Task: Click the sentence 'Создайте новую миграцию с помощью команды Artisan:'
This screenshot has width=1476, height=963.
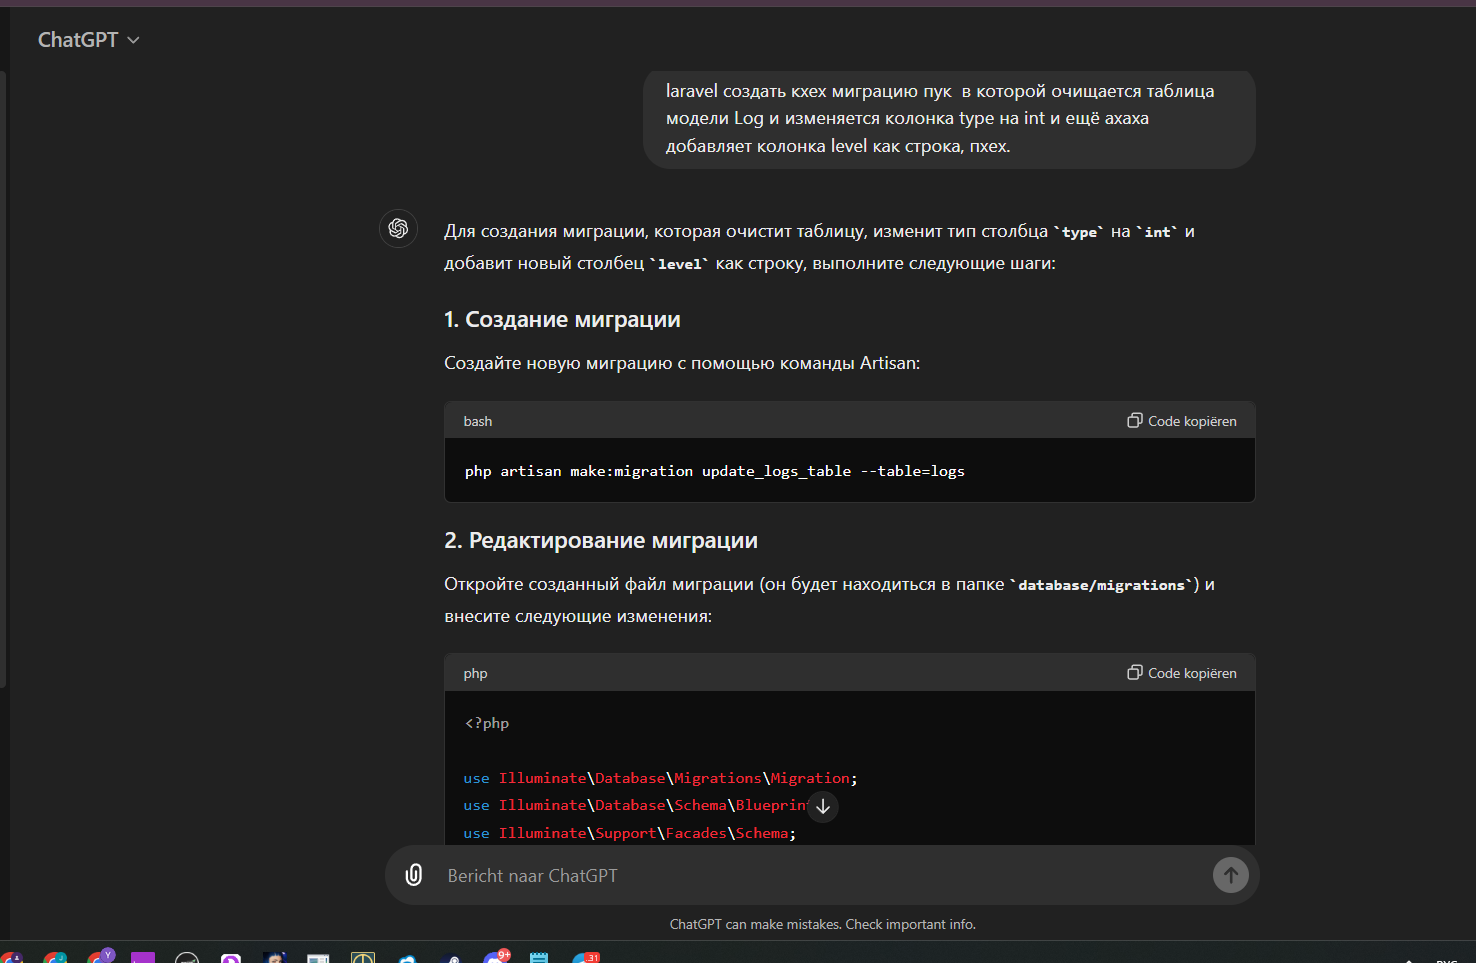Action: (682, 363)
